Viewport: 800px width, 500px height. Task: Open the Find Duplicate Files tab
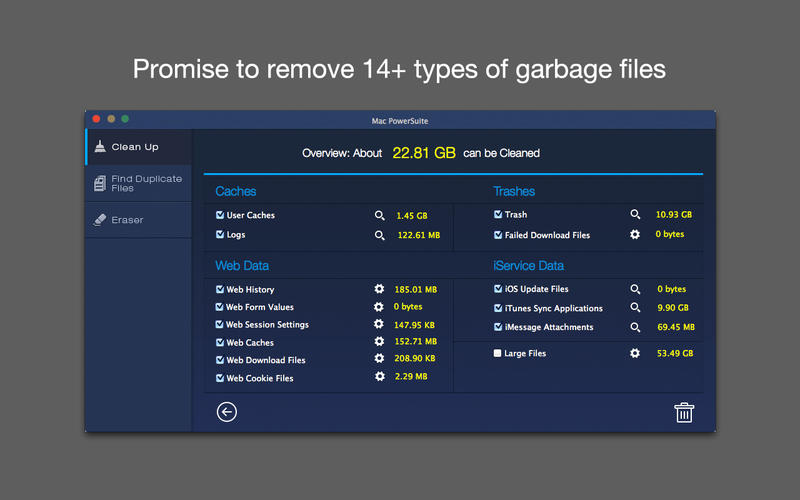click(x=138, y=183)
